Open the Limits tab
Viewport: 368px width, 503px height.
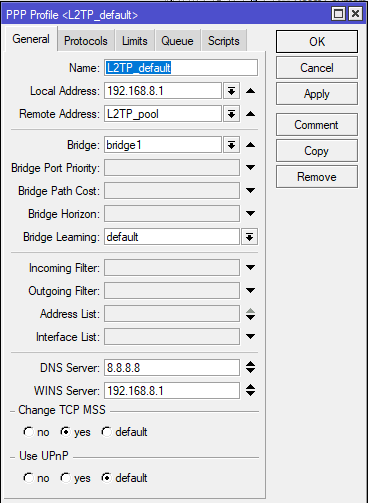point(134,41)
